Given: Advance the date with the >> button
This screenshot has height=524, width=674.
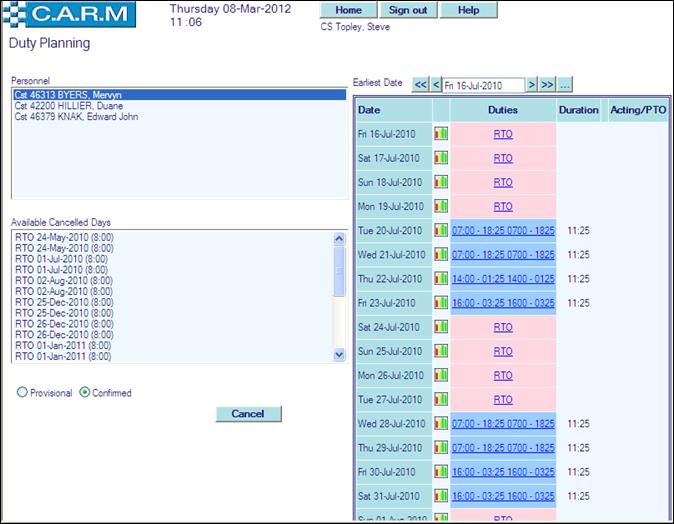Looking at the screenshot, I should (x=547, y=85).
